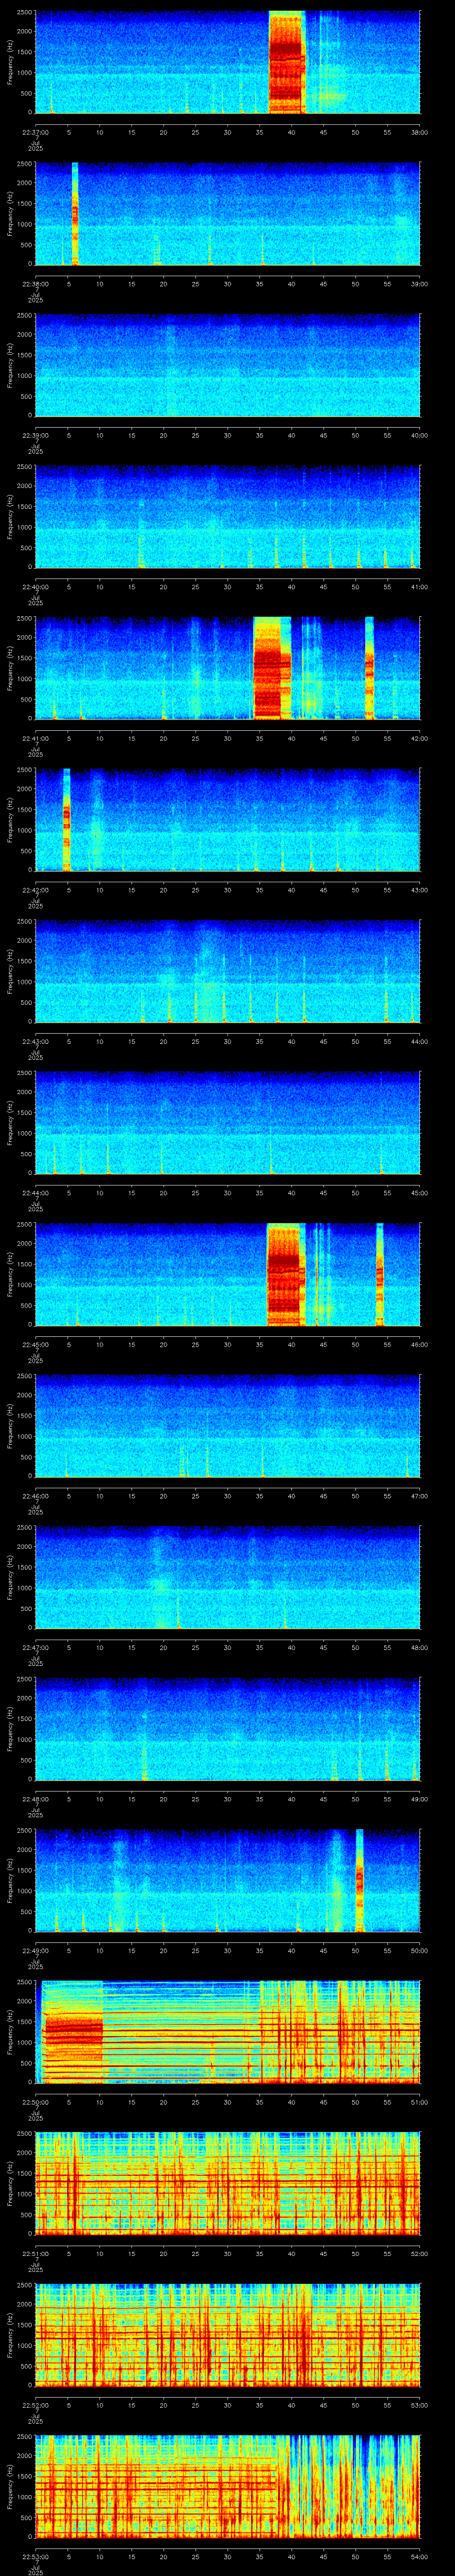Click the 22:47:00 start time label
This screenshot has height=2576, width=455.
[35, 1647]
